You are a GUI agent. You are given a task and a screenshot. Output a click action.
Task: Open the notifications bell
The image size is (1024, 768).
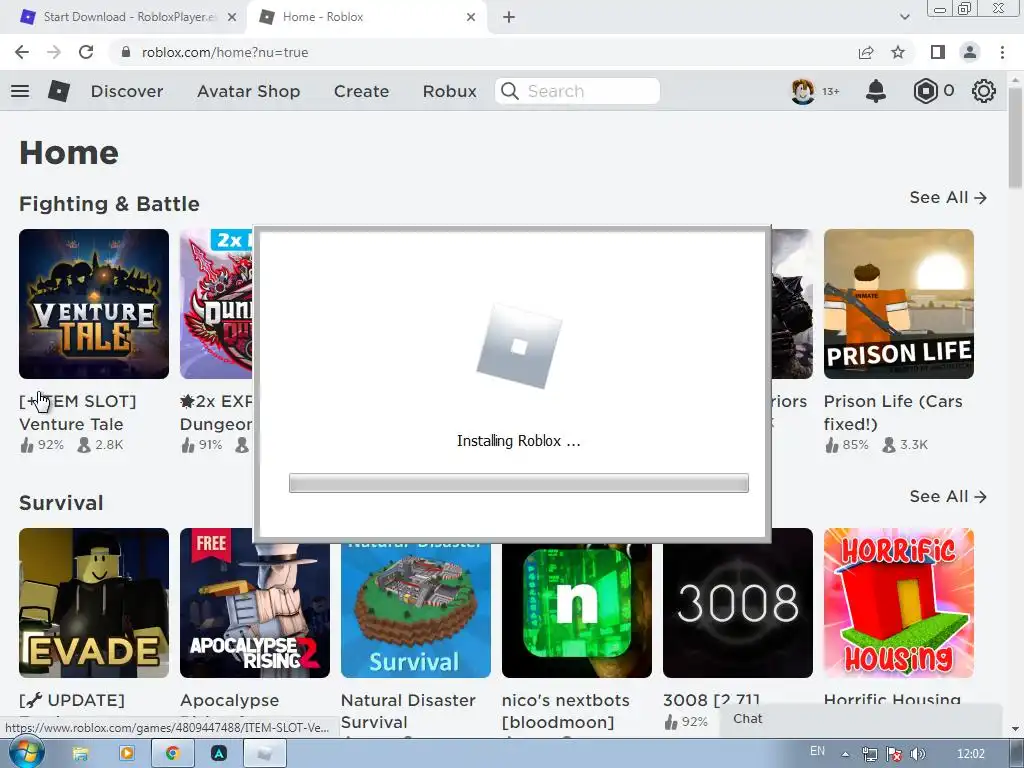876,91
